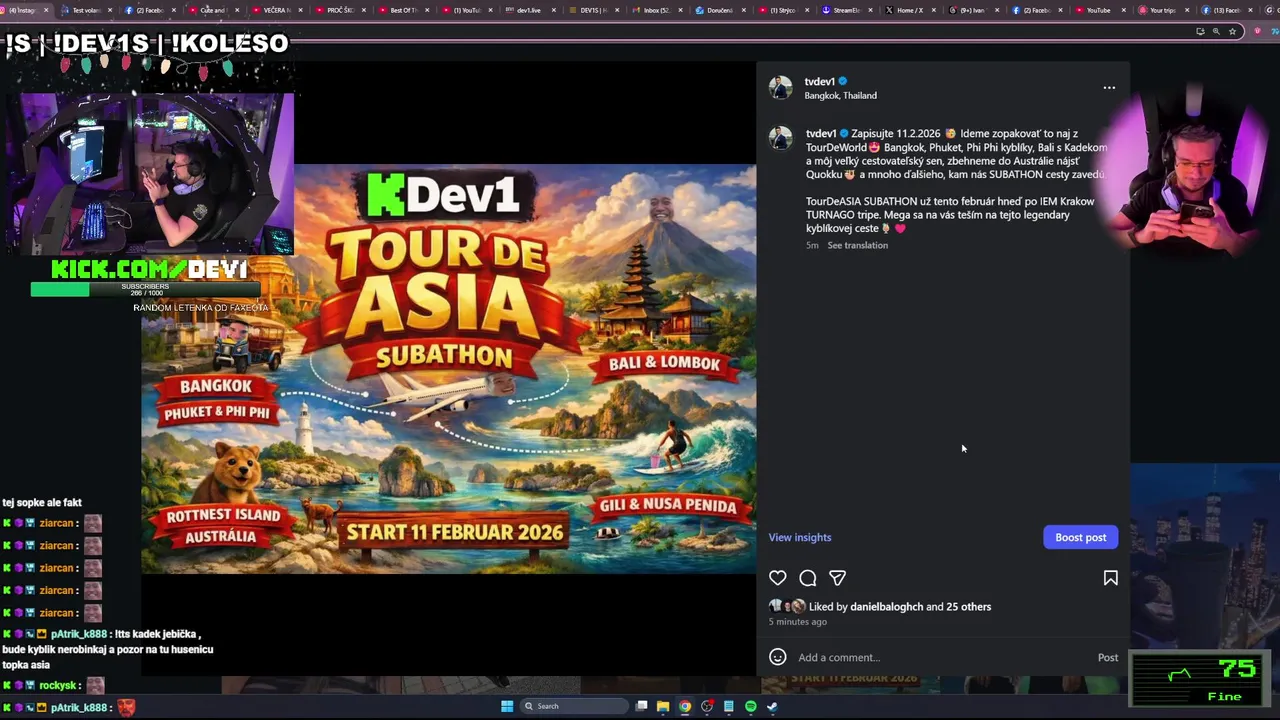Click the pink shield extension icon

(x=1257, y=31)
